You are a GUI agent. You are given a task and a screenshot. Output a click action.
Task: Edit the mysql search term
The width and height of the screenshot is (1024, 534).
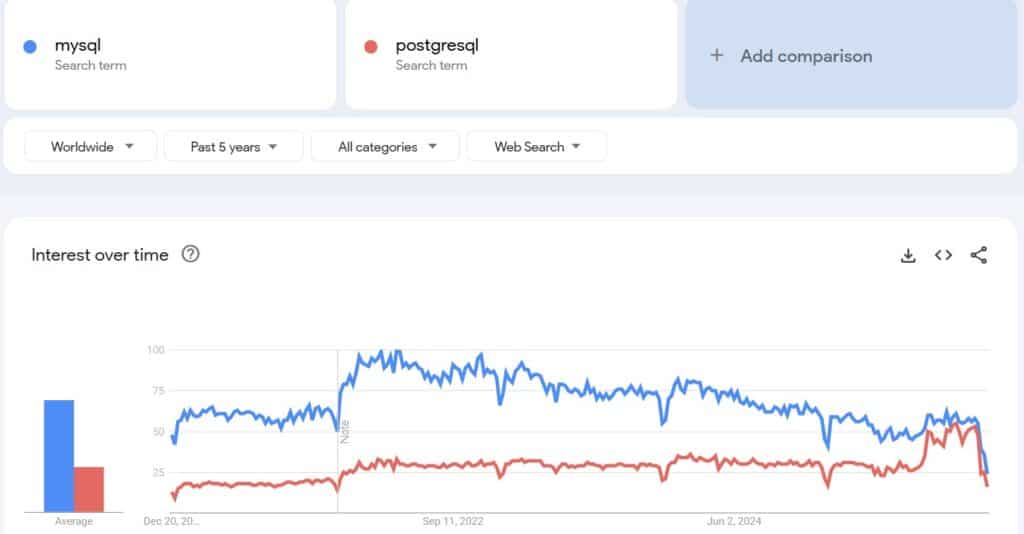pos(78,45)
